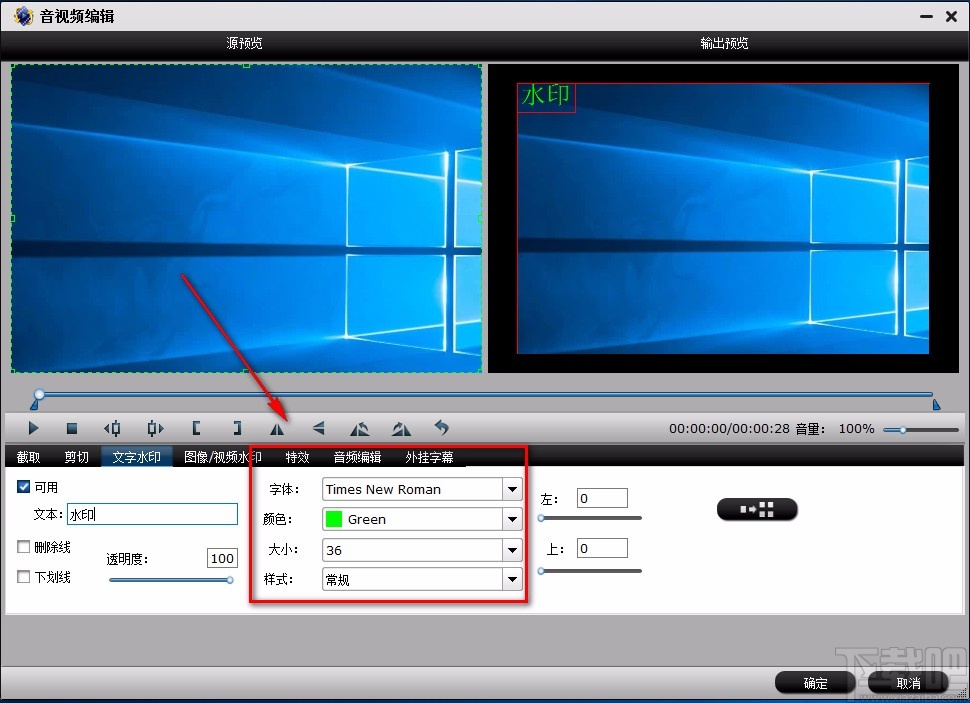Click the Play preview button
This screenshot has width=970, height=703.
[x=33, y=428]
